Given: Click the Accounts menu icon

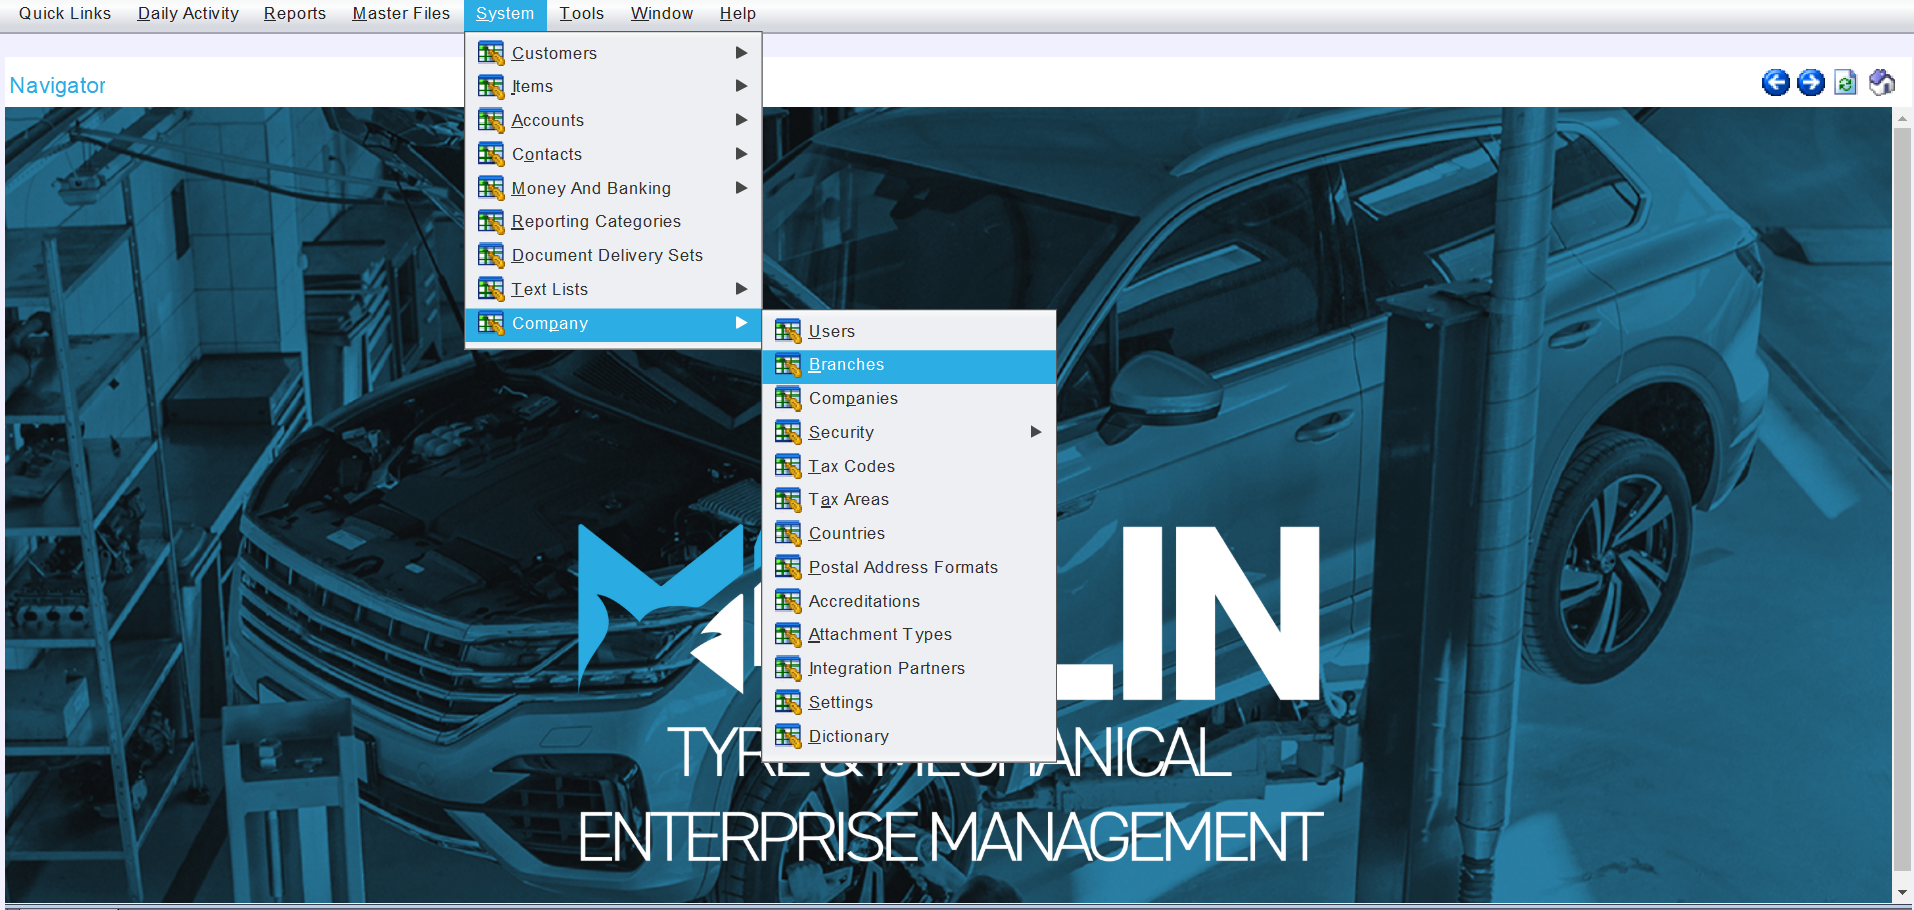Looking at the screenshot, I should 491,120.
